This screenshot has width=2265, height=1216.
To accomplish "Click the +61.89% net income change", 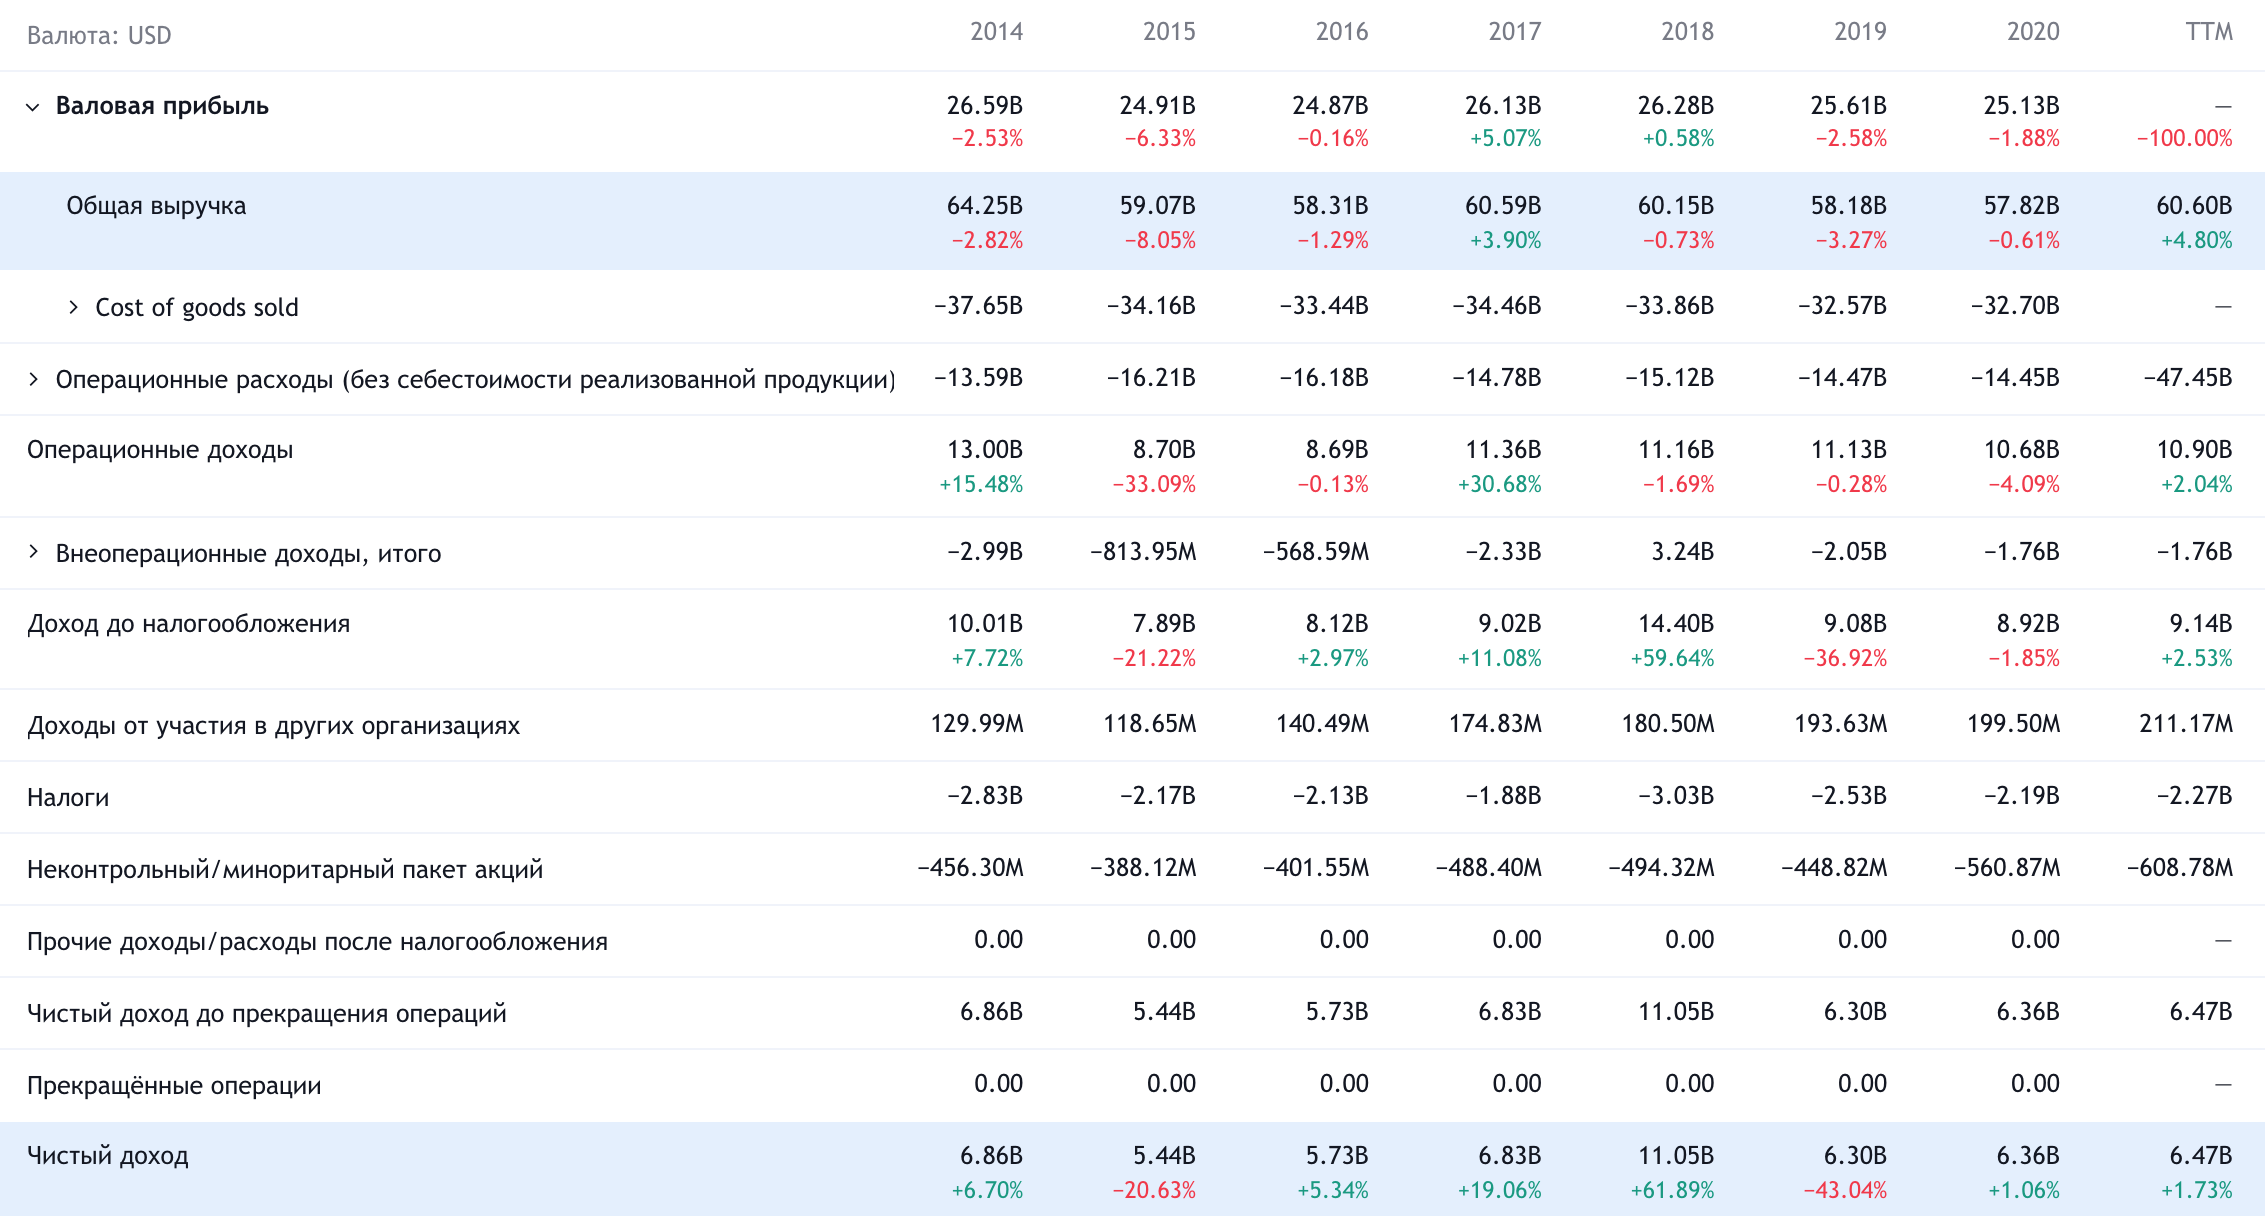I will [x=1673, y=1191].
